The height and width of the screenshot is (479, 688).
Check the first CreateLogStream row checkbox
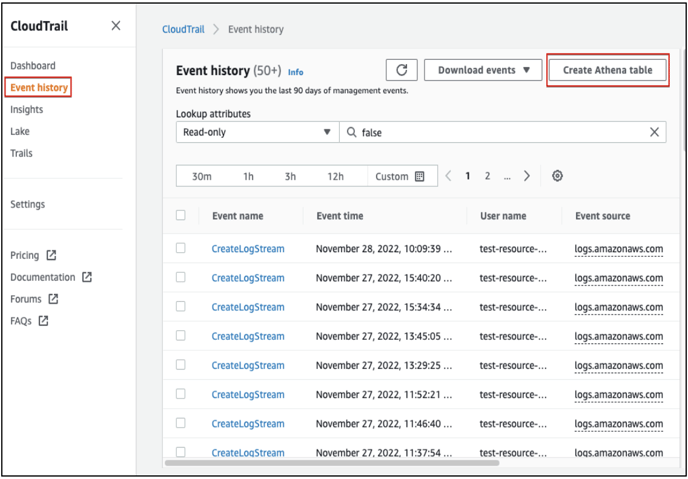[x=181, y=248]
